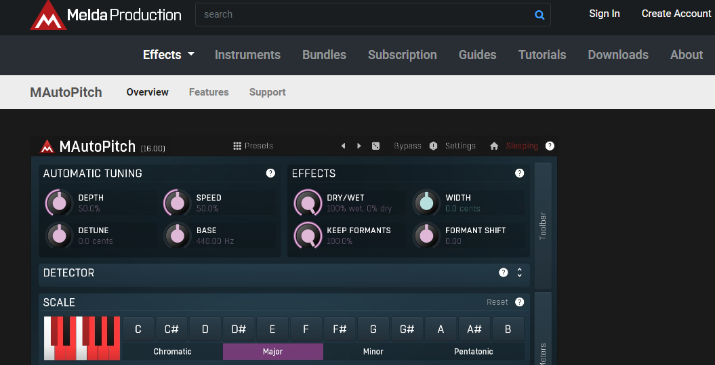Image resolution: width=715 pixels, height=365 pixels.
Task: Toggle note D in scale
Action: pos(205,329)
